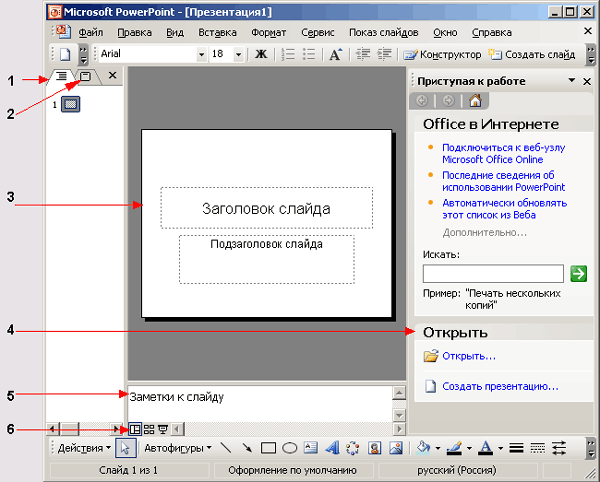Click the Дополнительно... link
This screenshot has height=482, width=600.
(x=485, y=232)
